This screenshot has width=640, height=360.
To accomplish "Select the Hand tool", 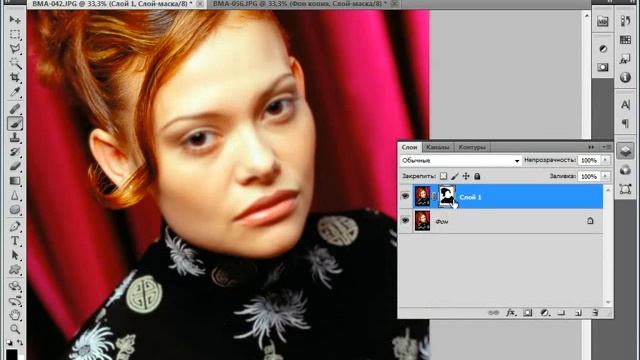I will 15,315.
